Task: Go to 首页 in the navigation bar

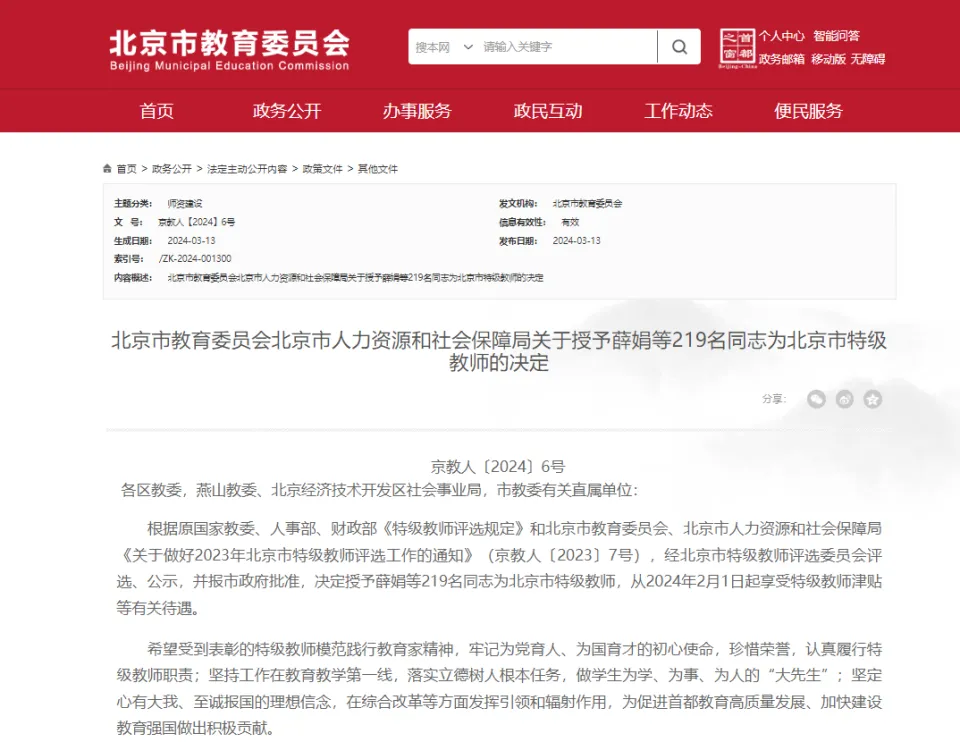Action: [x=157, y=111]
